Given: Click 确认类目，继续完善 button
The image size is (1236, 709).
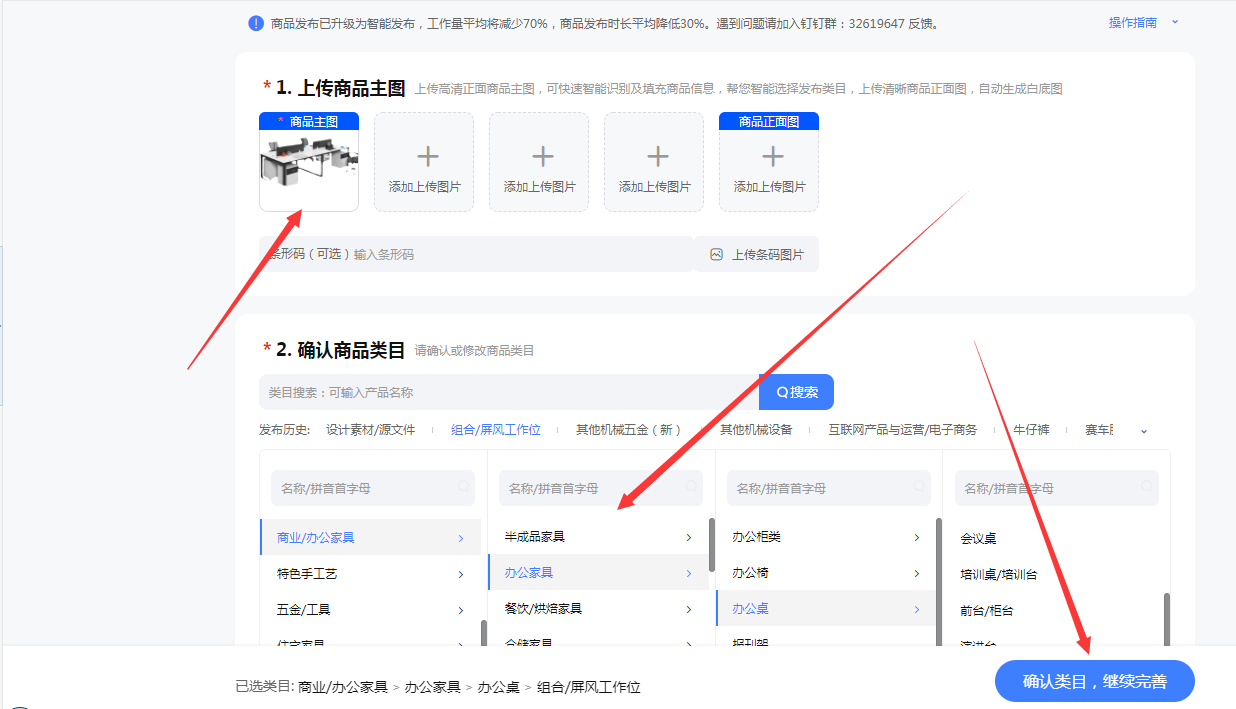Looking at the screenshot, I should (1095, 681).
